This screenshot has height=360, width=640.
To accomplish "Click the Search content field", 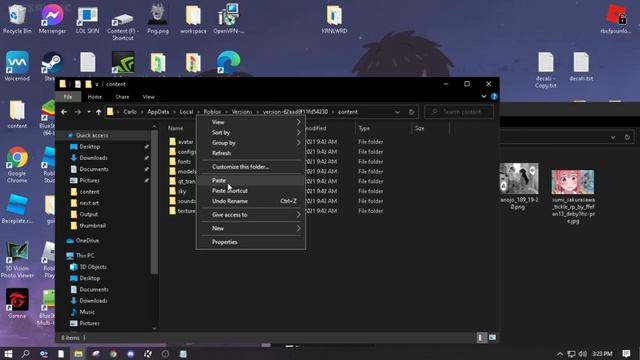I will click(x=459, y=112).
